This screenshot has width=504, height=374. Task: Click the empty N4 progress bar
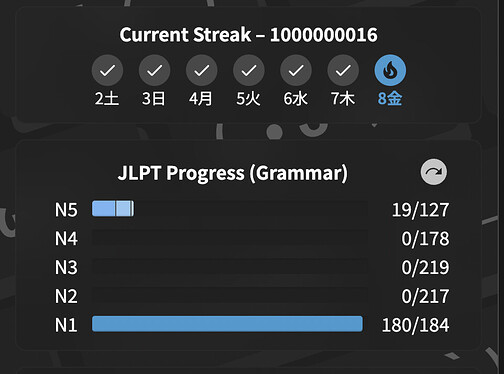[x=230, y=237]
